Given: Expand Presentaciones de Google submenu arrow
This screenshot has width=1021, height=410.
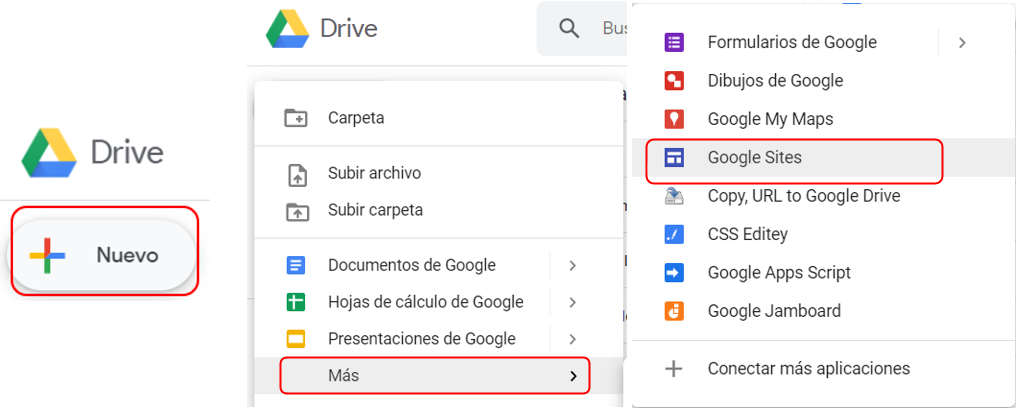Looking at the screenshot, I should click(x=572, y=339).
